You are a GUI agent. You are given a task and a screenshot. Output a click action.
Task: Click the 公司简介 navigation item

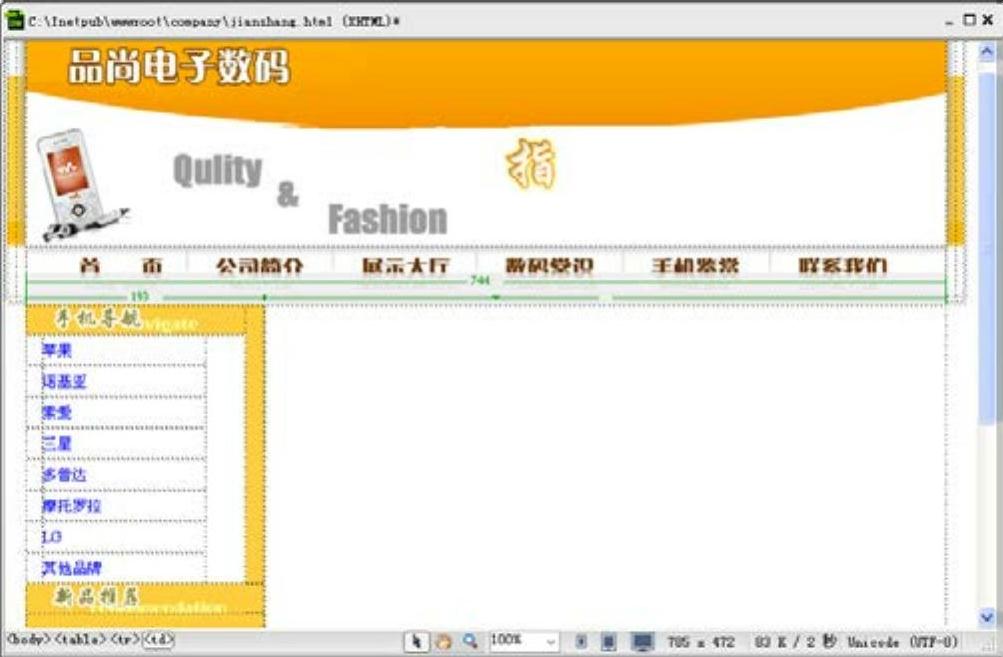[x=259, y=265]
